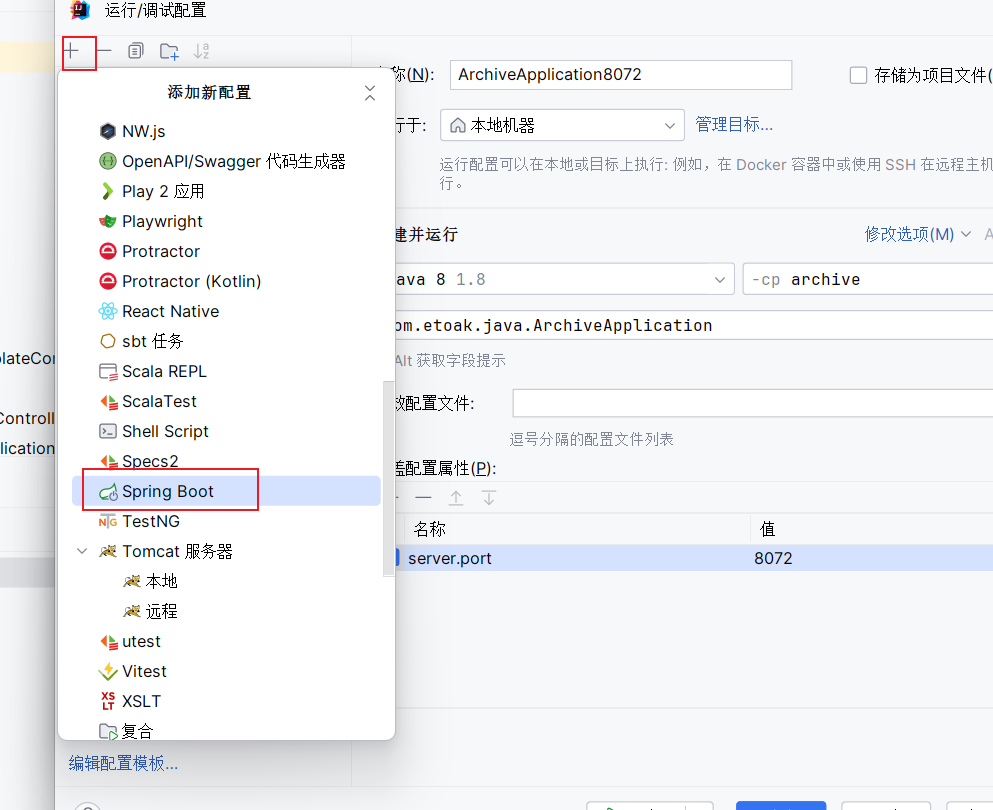Open 修改选项(M) dropdown
Image resolution: width=993 pixels, height=810 pixels.
point(918,234)
